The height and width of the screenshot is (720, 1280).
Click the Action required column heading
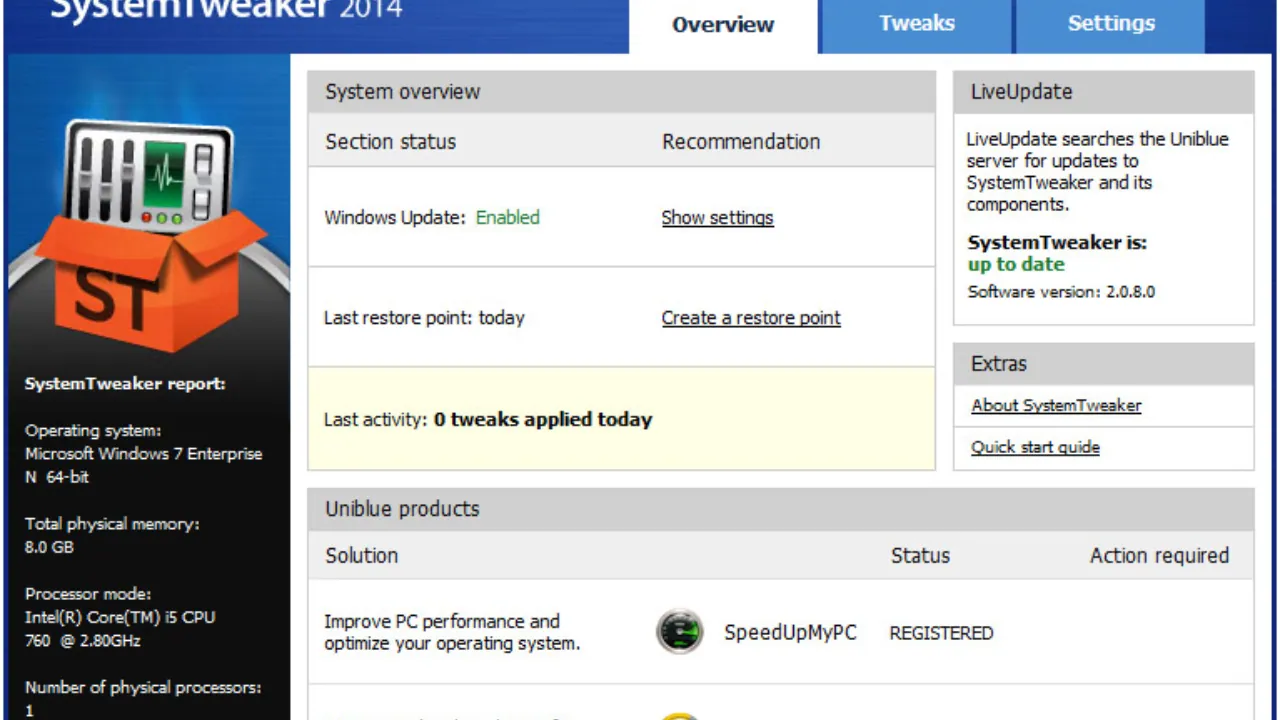[x=1159, y=556]
